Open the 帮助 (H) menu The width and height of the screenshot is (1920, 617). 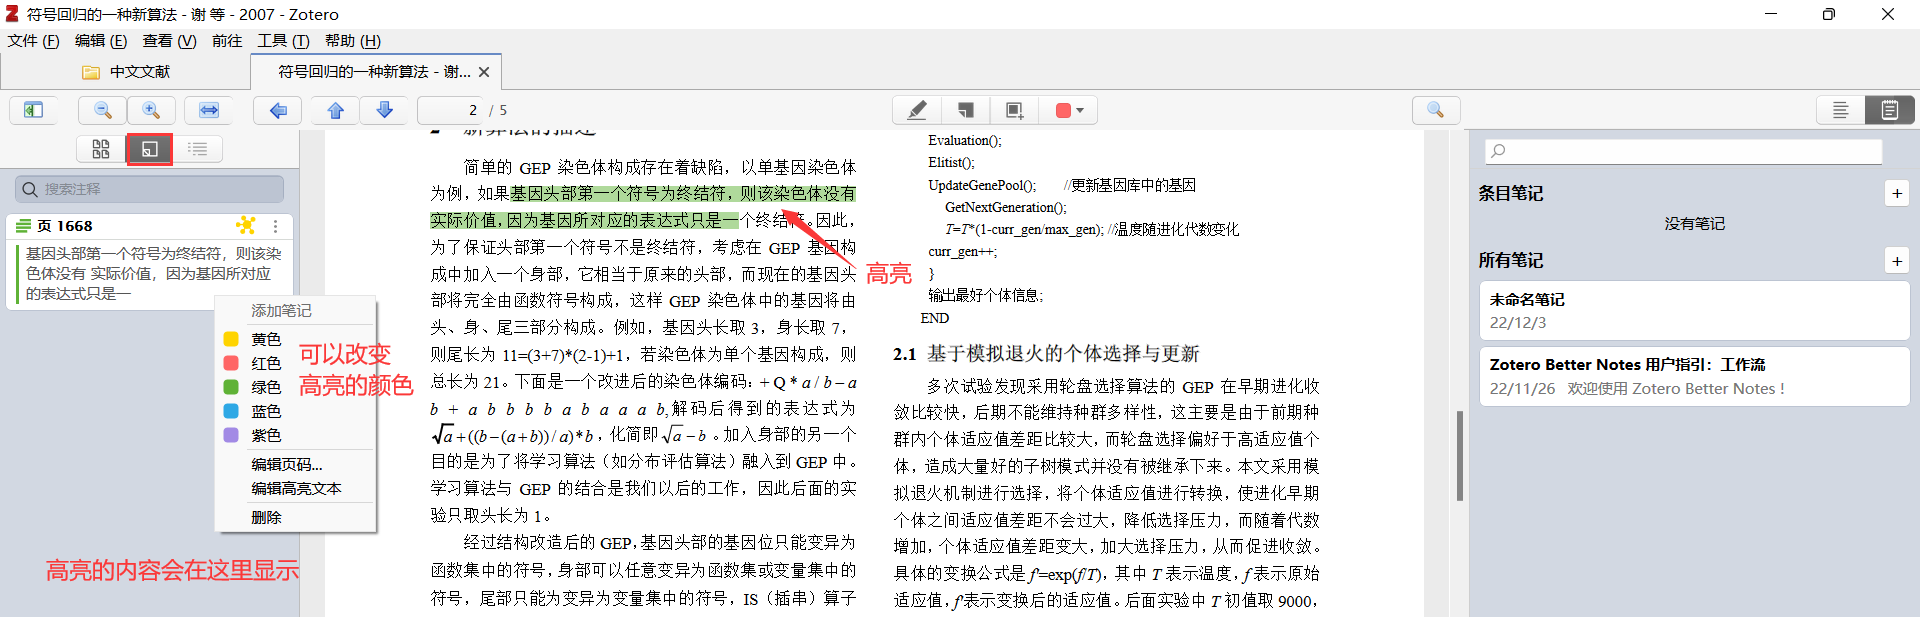pyautogui.click(x=352, y=41)
